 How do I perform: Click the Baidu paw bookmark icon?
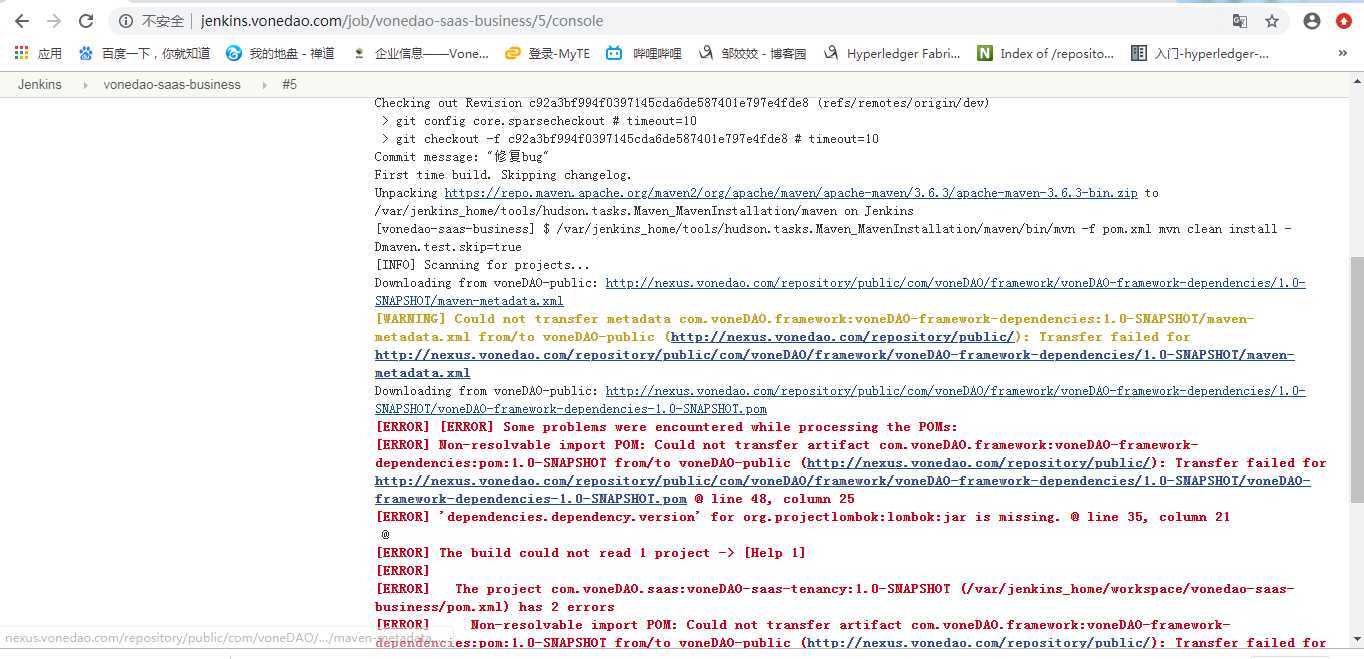(86, 53)
